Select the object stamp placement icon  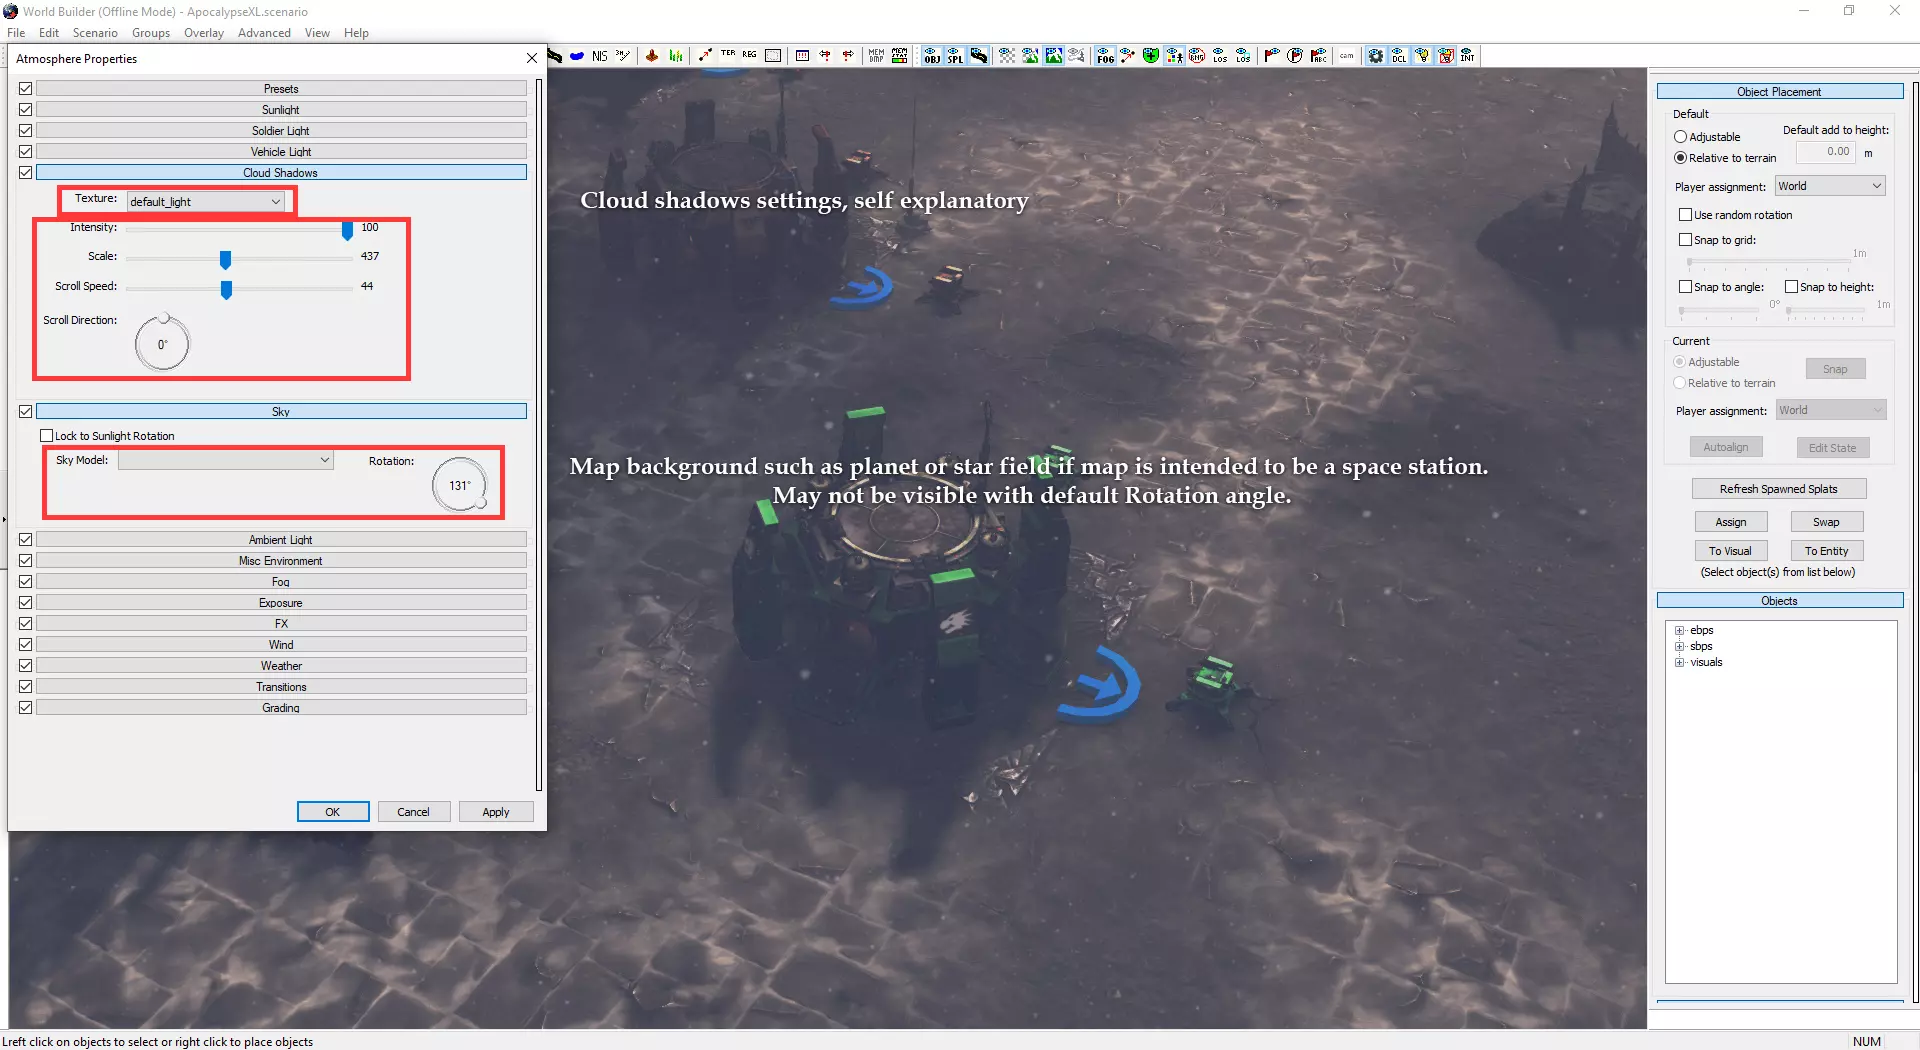[x=651, y=56]
